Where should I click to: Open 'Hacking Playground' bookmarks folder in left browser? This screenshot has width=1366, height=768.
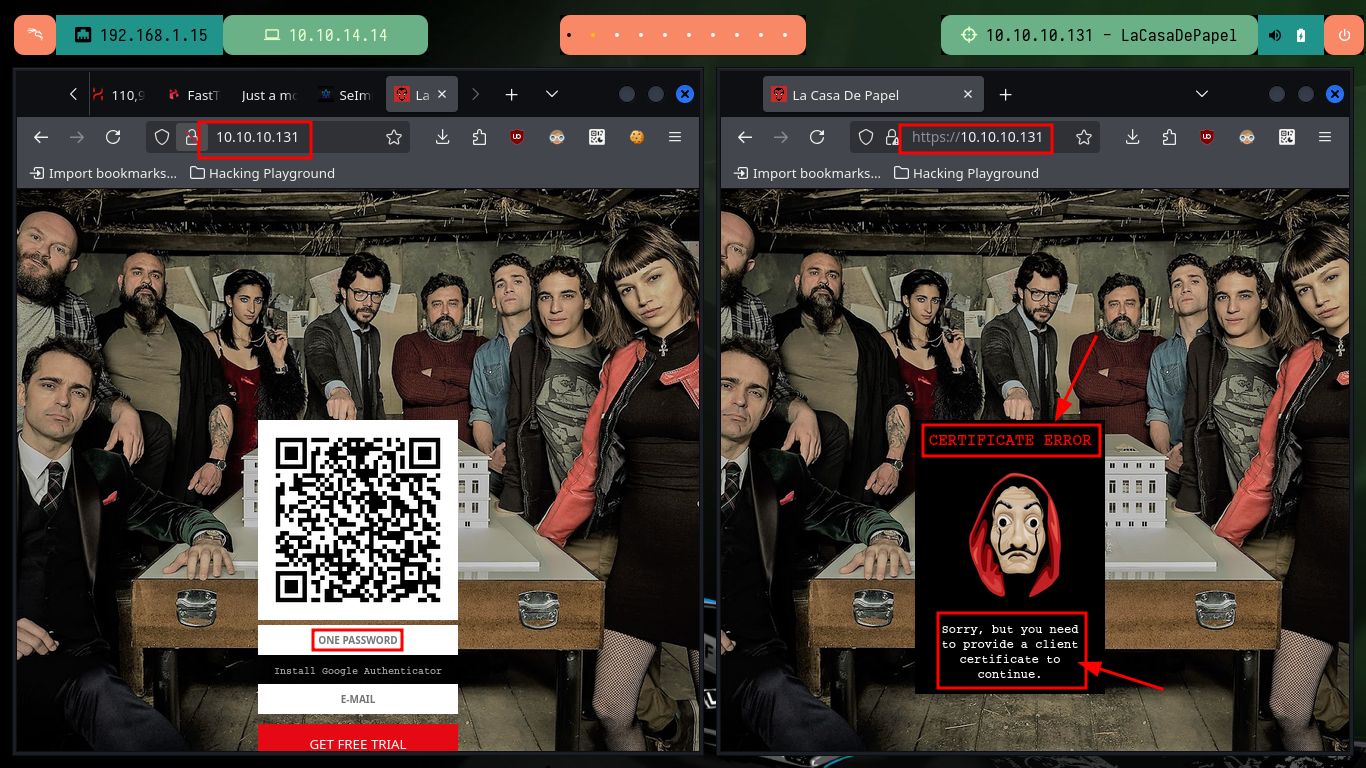pyautogui.click(x=263, y=173)
